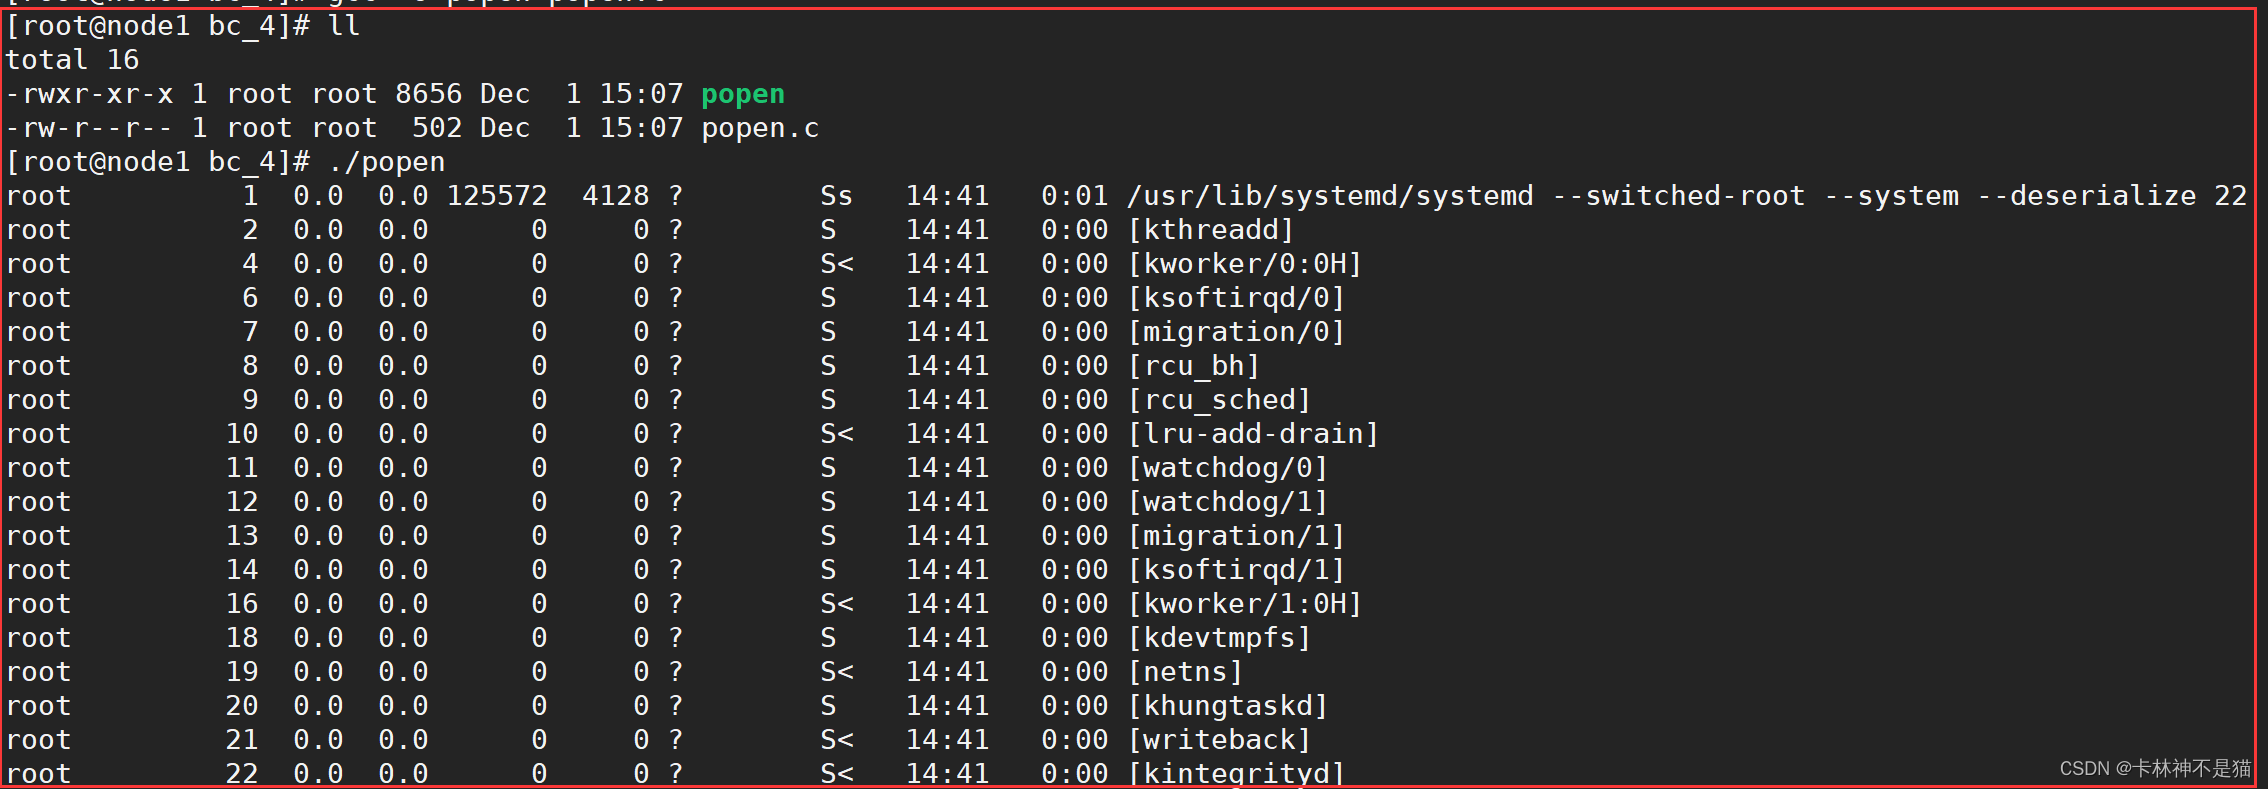
Task: Click the [kworker/0:0H] process name
Action: 1245,264
